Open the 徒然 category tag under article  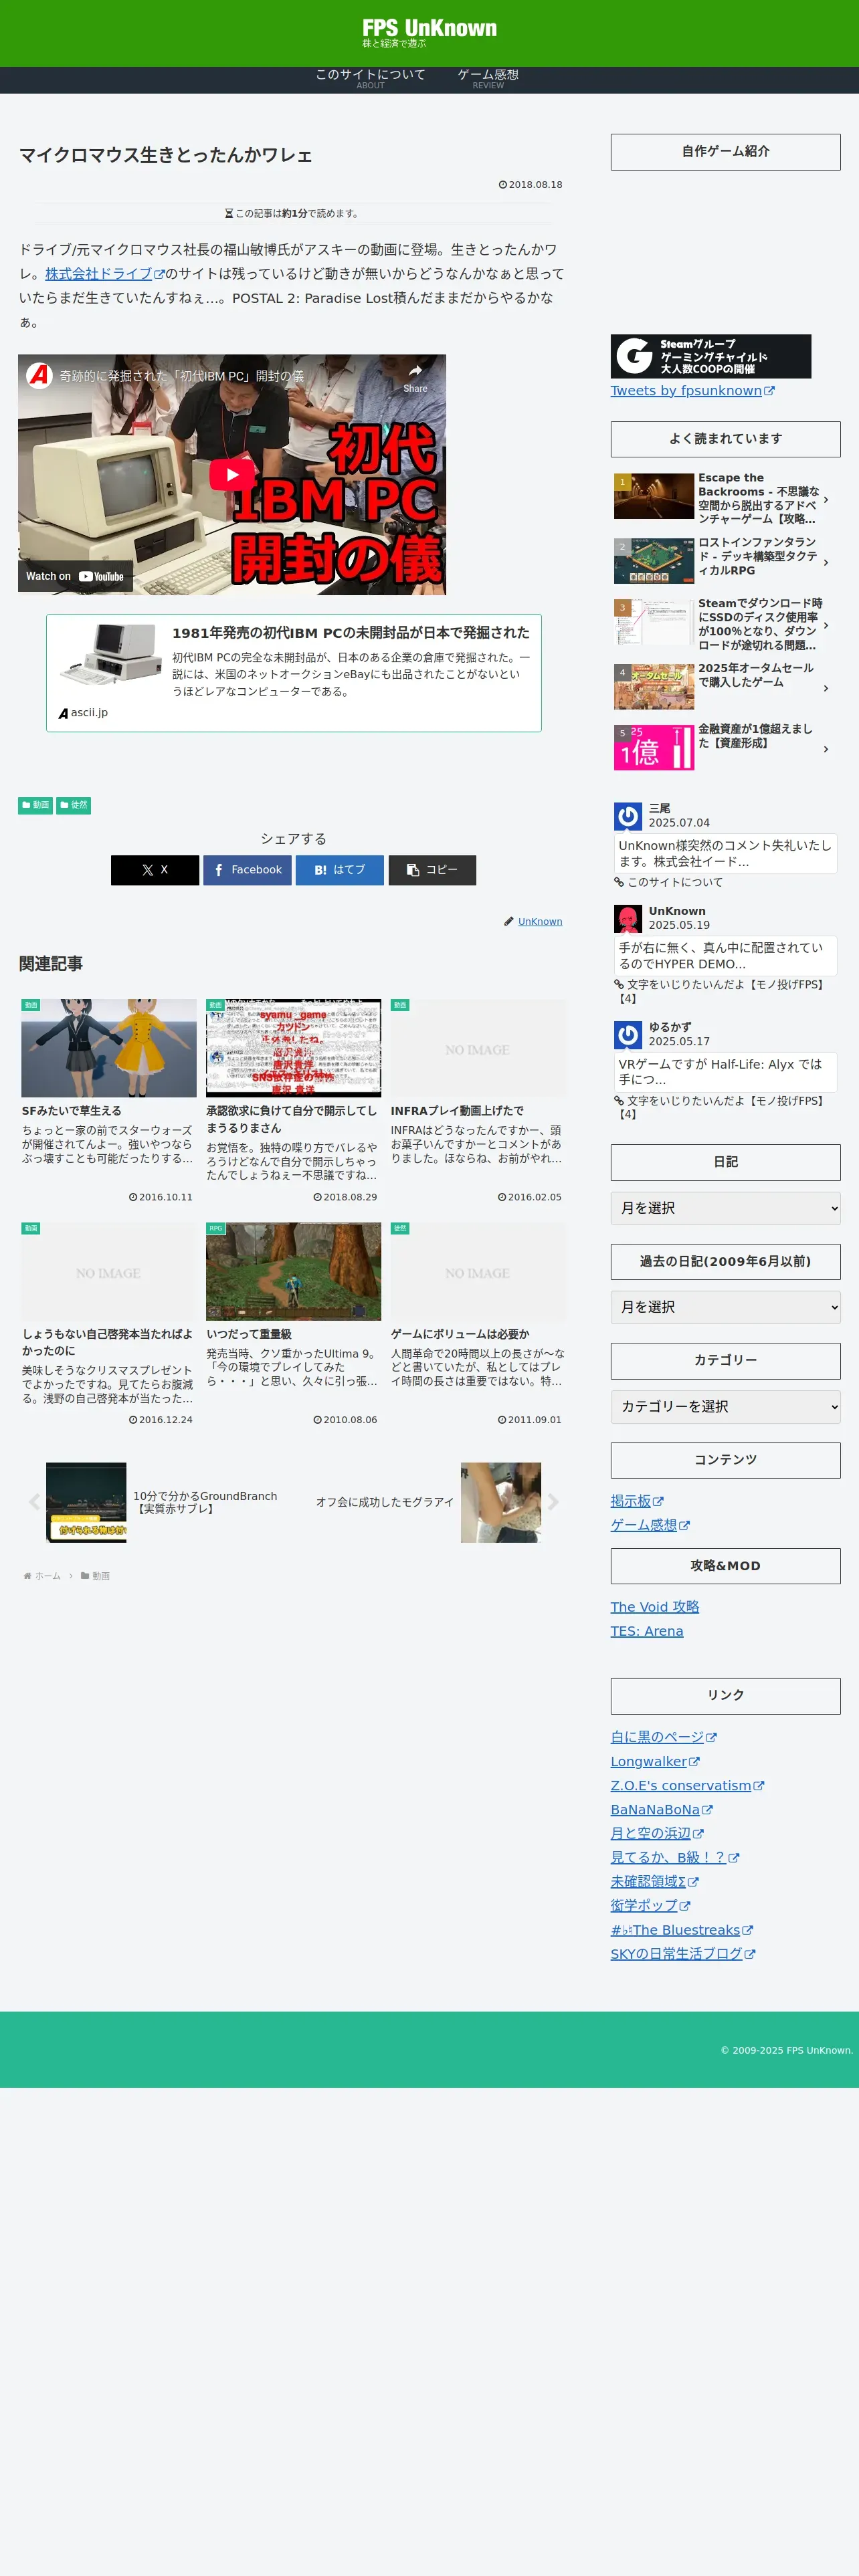[x=73, y=805]
